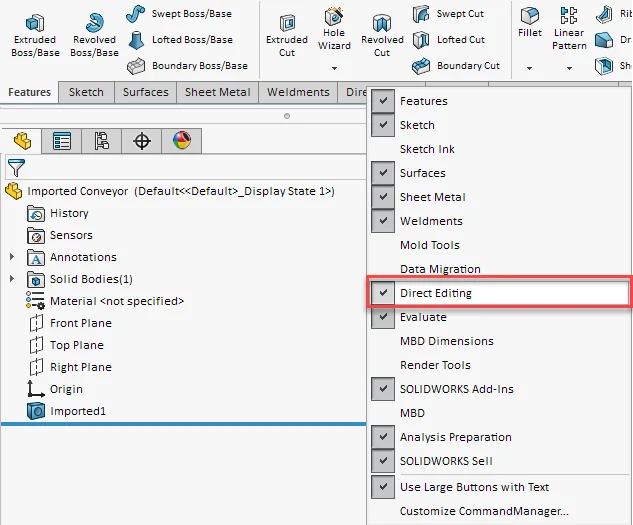The image size is (633, 525).
Task: Open Linear Pattern dropdown arrow
Action: coord(569,68)
